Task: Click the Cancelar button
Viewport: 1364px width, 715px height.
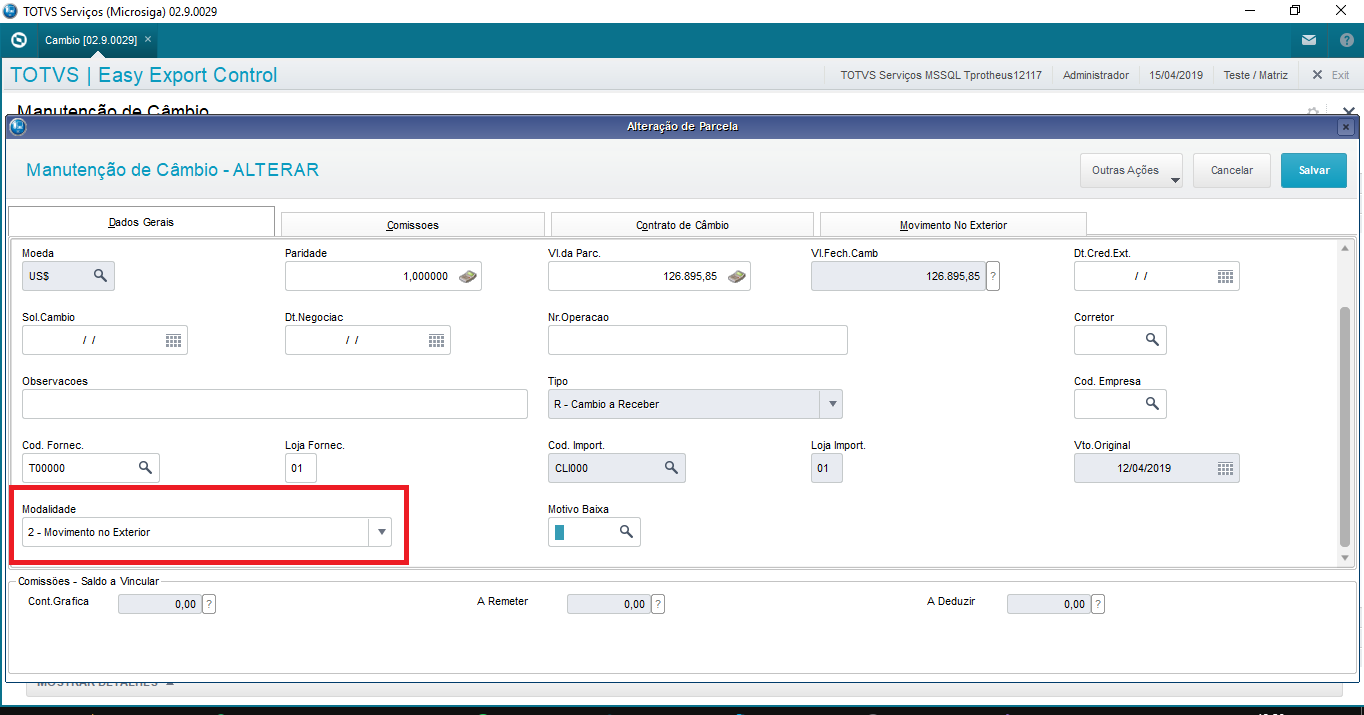Action: pyautogui.click(x=1232, y=170)
